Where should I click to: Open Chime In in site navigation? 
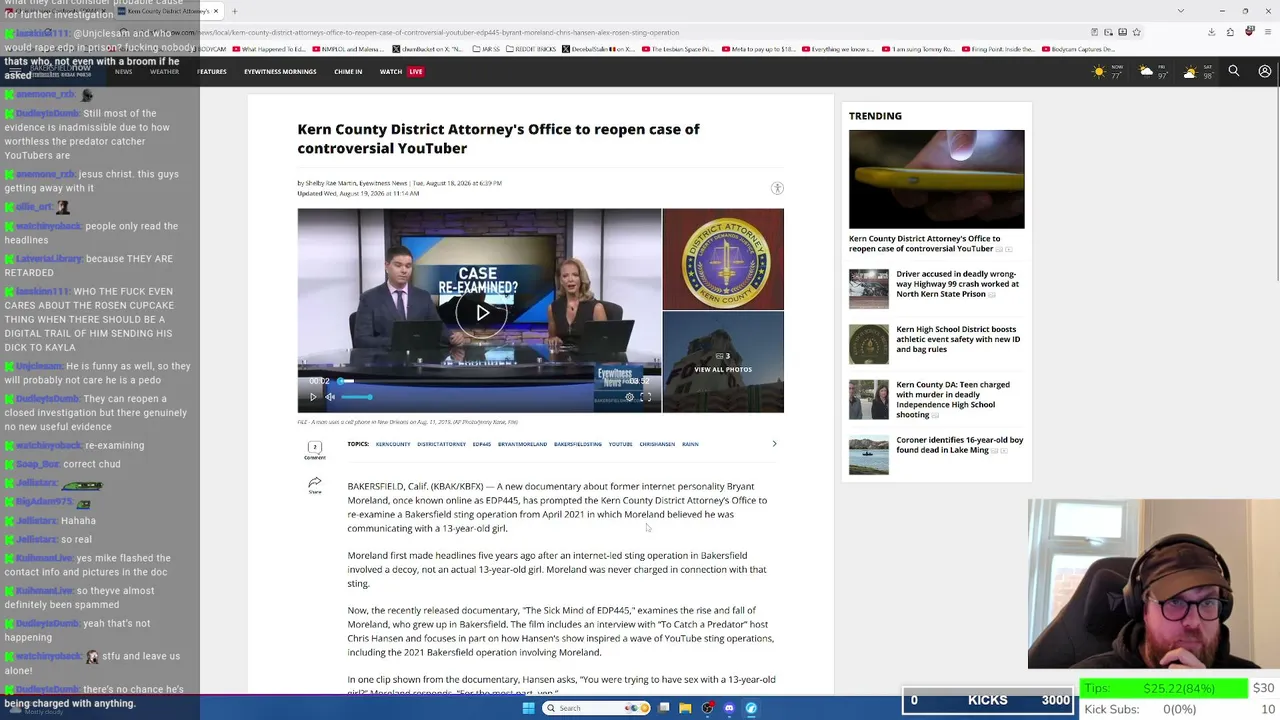[x=348, y=72]
